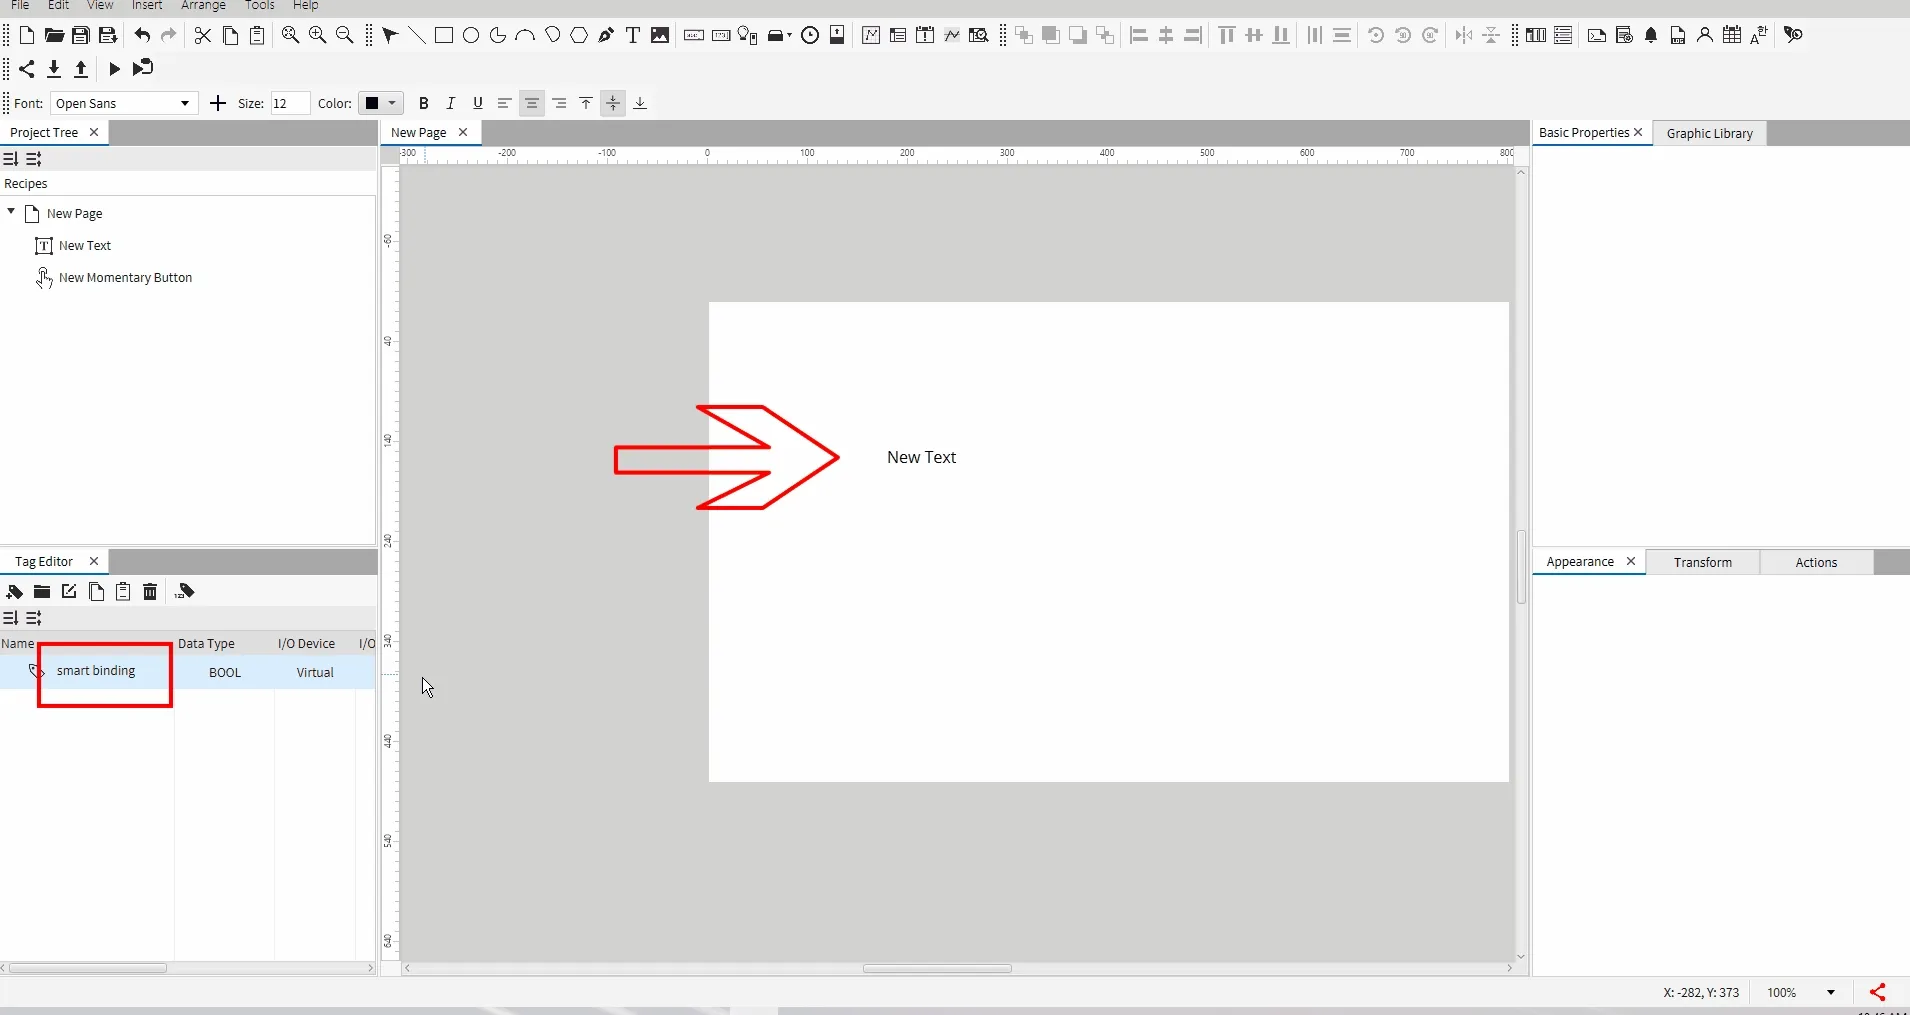
Task: Toggle Italic text formatting
Action: click(x=451, y=103)
